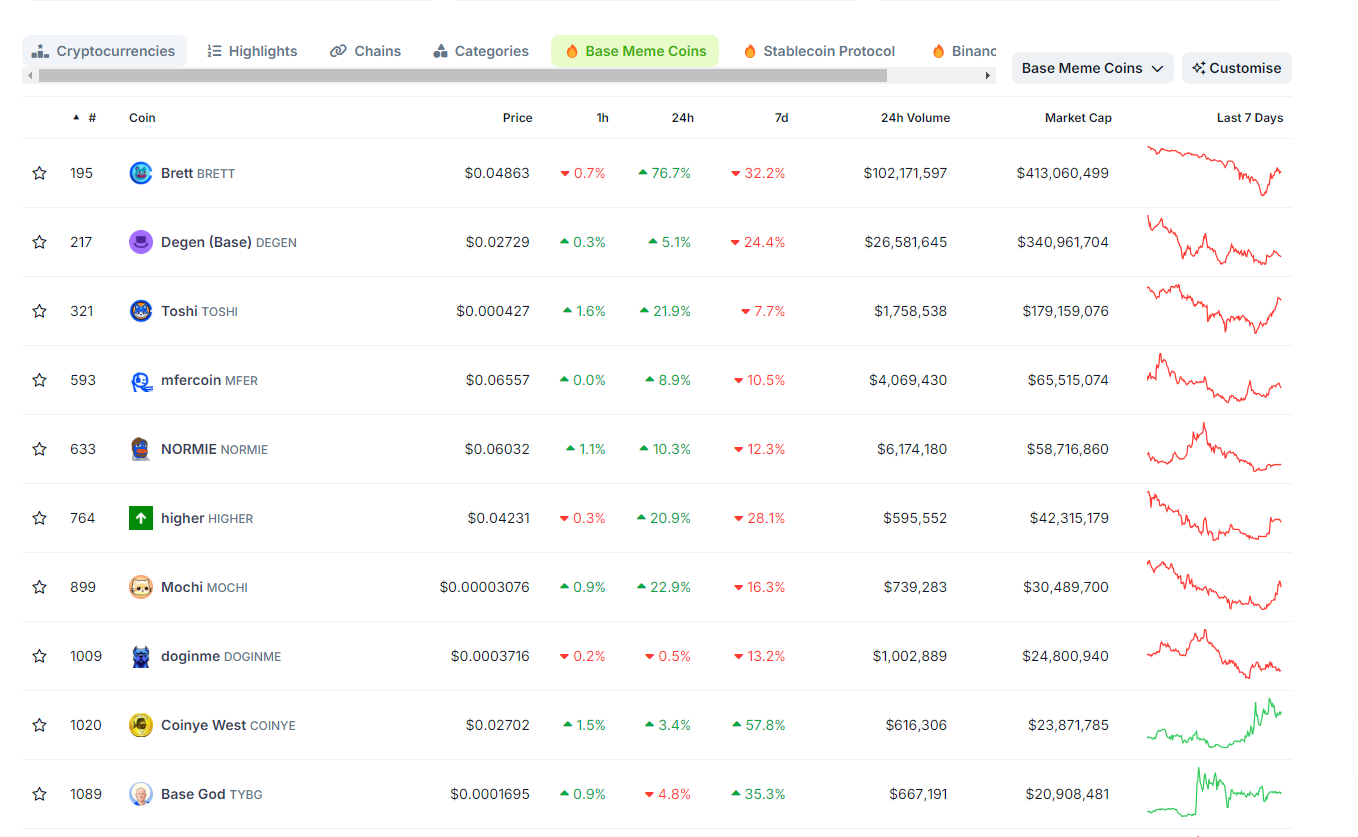Screen dimensions: 1358x837
Task: Star the Degen (Base) row
Action: click(x=39, y=242)
